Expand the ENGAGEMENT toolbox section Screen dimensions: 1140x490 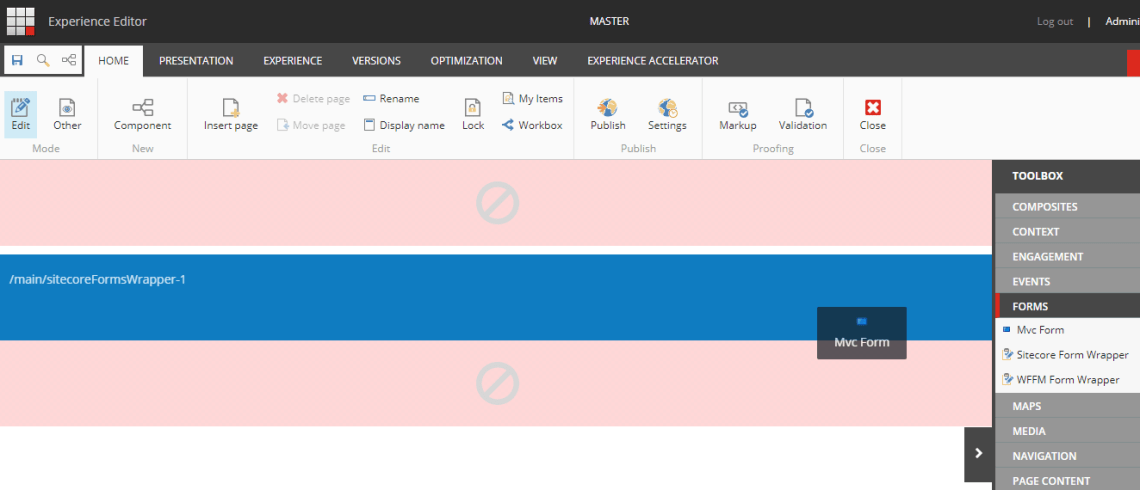[1067, 257]
